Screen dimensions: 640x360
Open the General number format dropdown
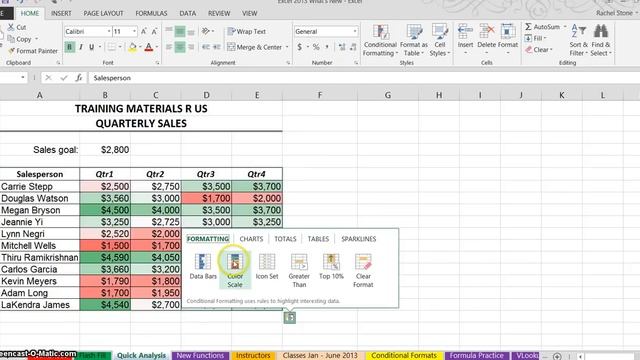tap(355, 31)
